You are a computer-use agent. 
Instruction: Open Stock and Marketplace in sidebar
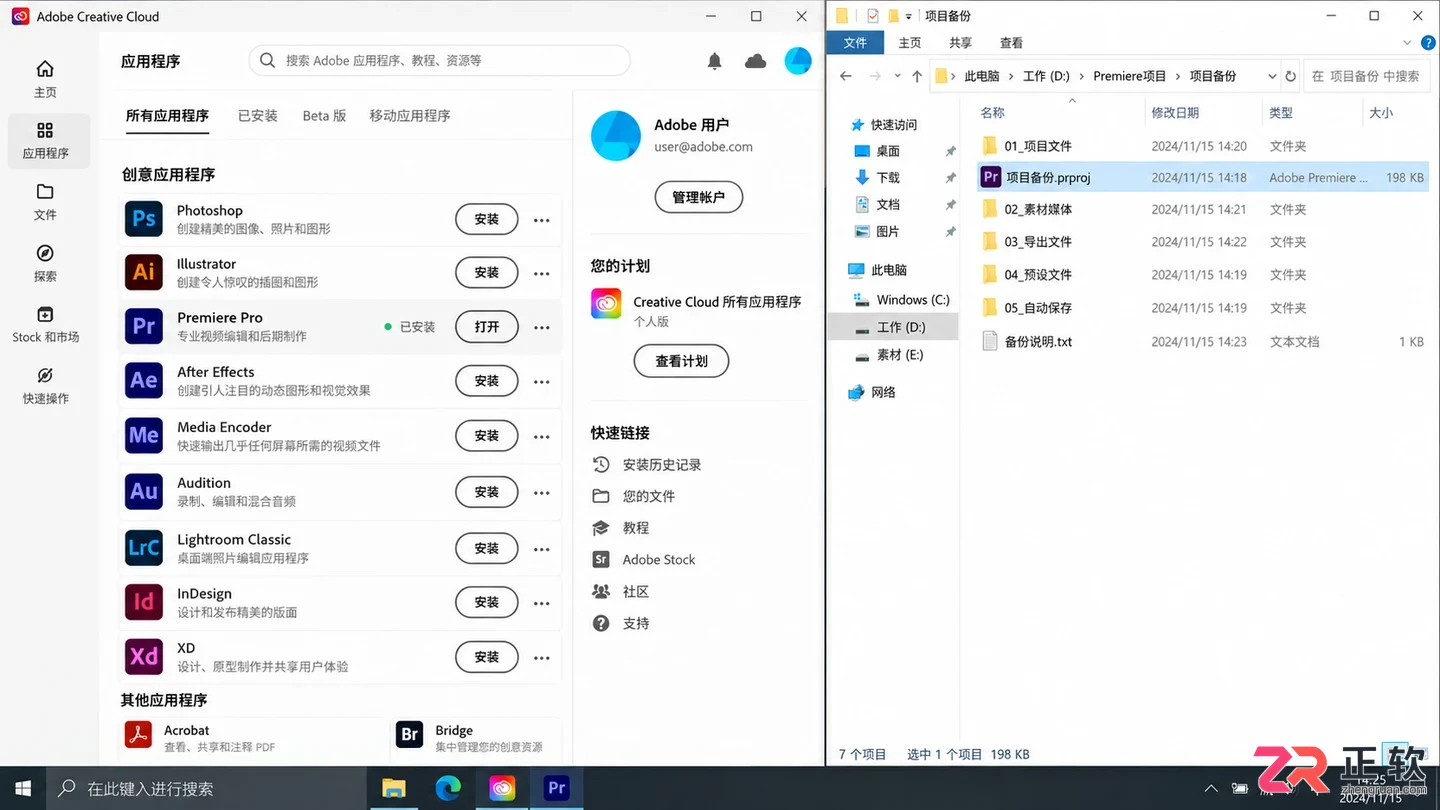coord(45,324)
